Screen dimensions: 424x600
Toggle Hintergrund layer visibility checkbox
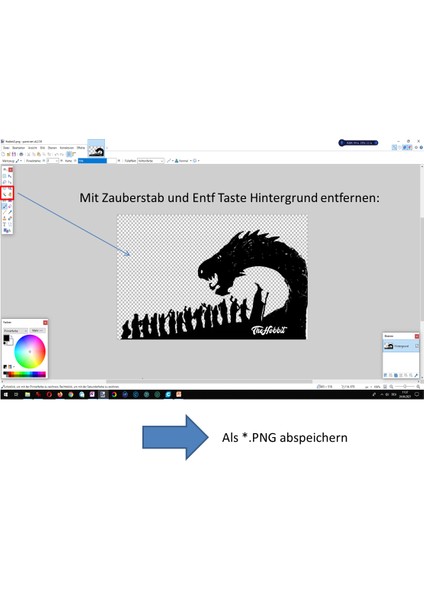[417, 346]
